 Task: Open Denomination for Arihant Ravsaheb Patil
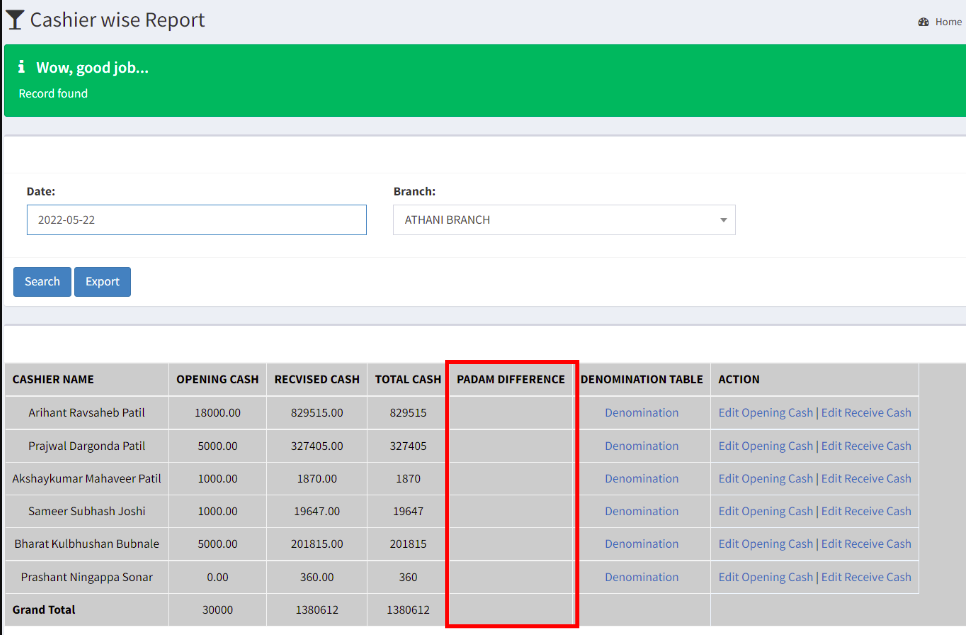coord(641,413)
